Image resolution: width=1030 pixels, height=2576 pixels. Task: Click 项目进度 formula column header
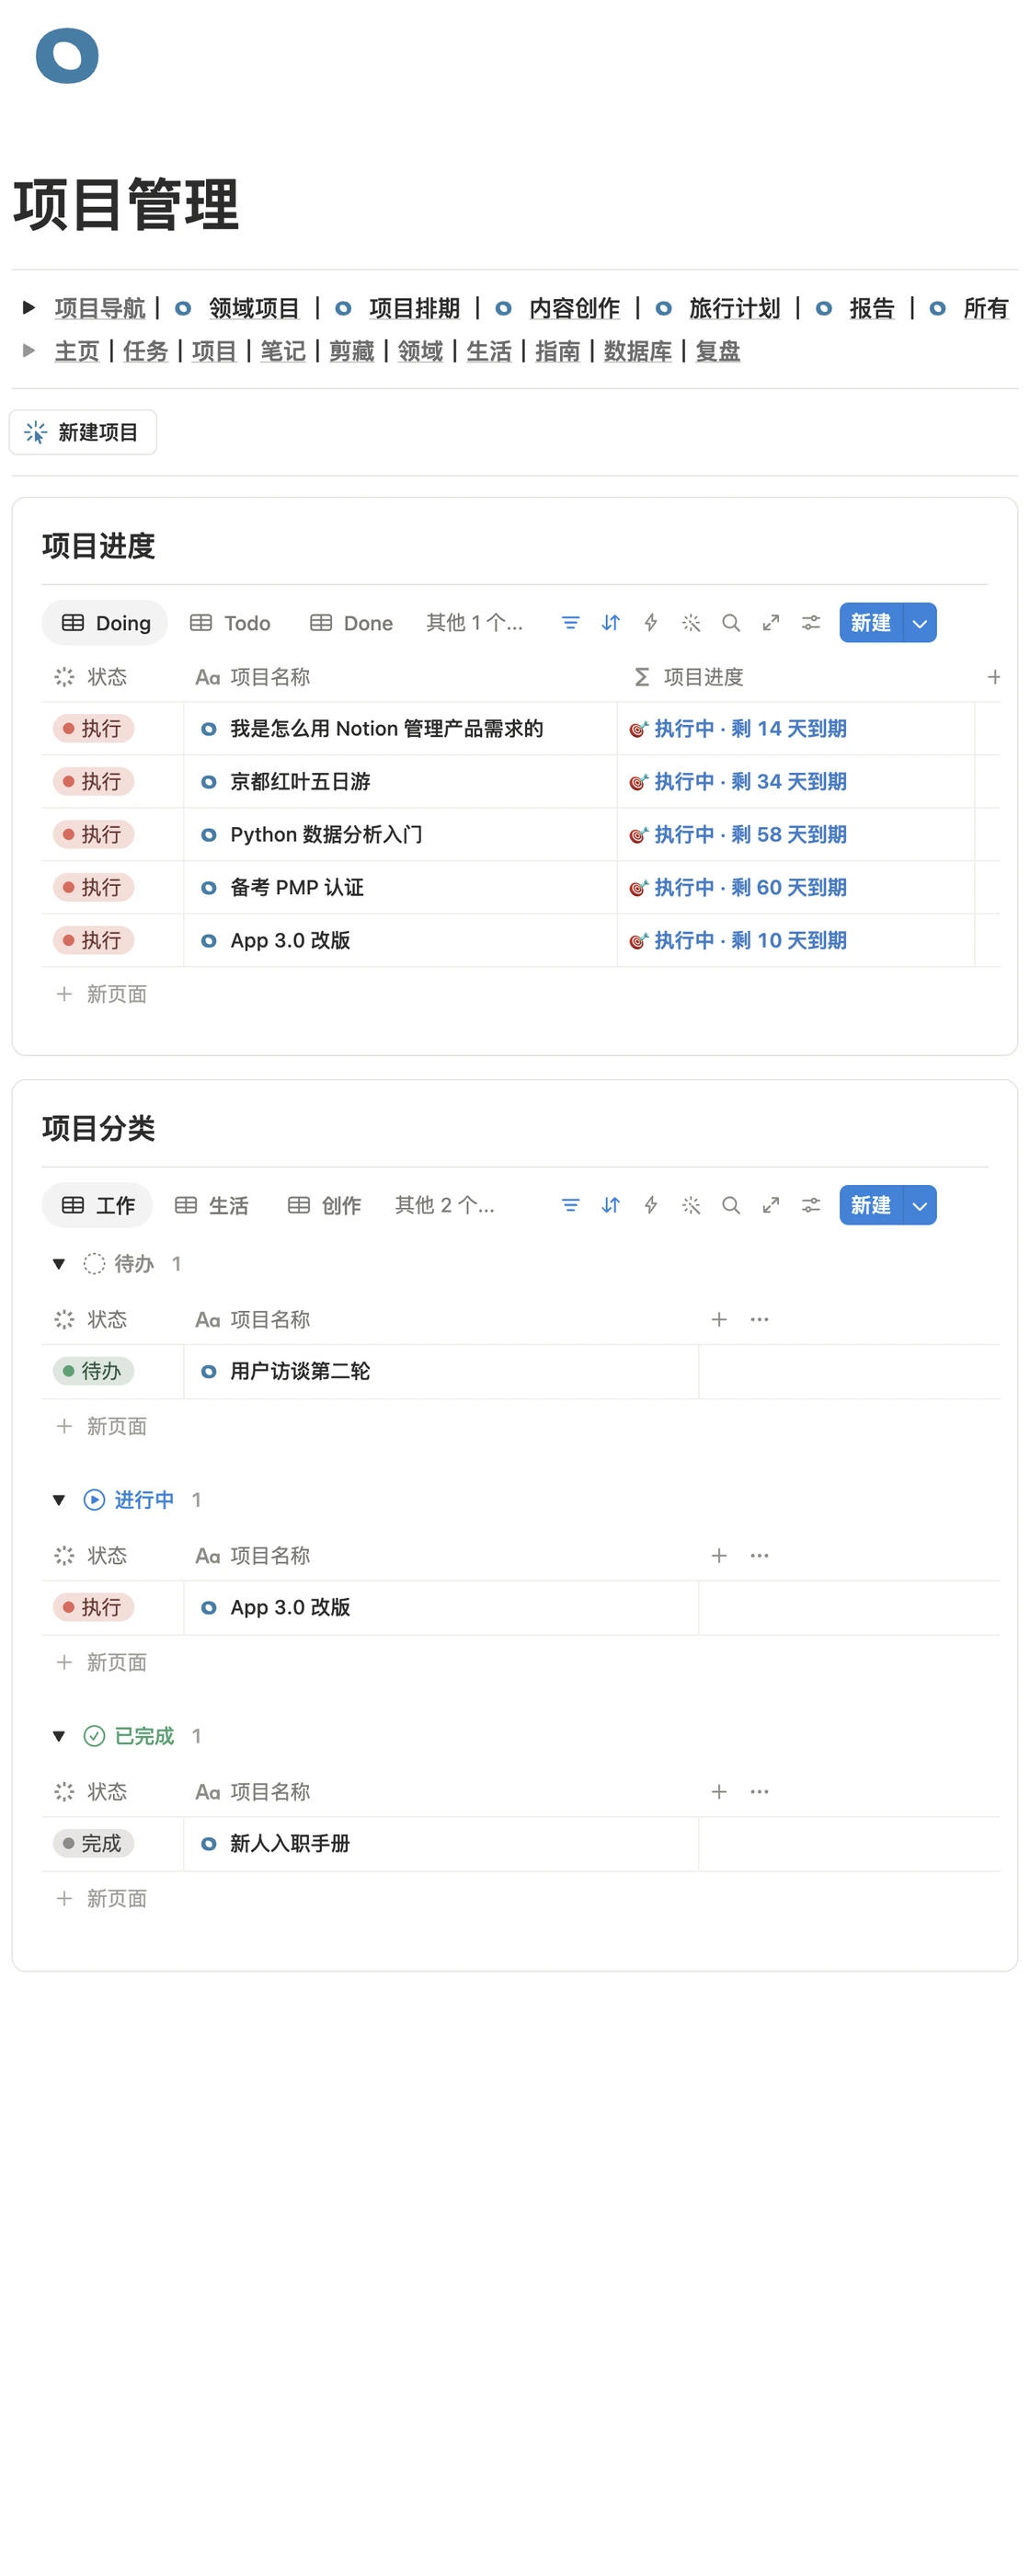(x=690, y=677)
